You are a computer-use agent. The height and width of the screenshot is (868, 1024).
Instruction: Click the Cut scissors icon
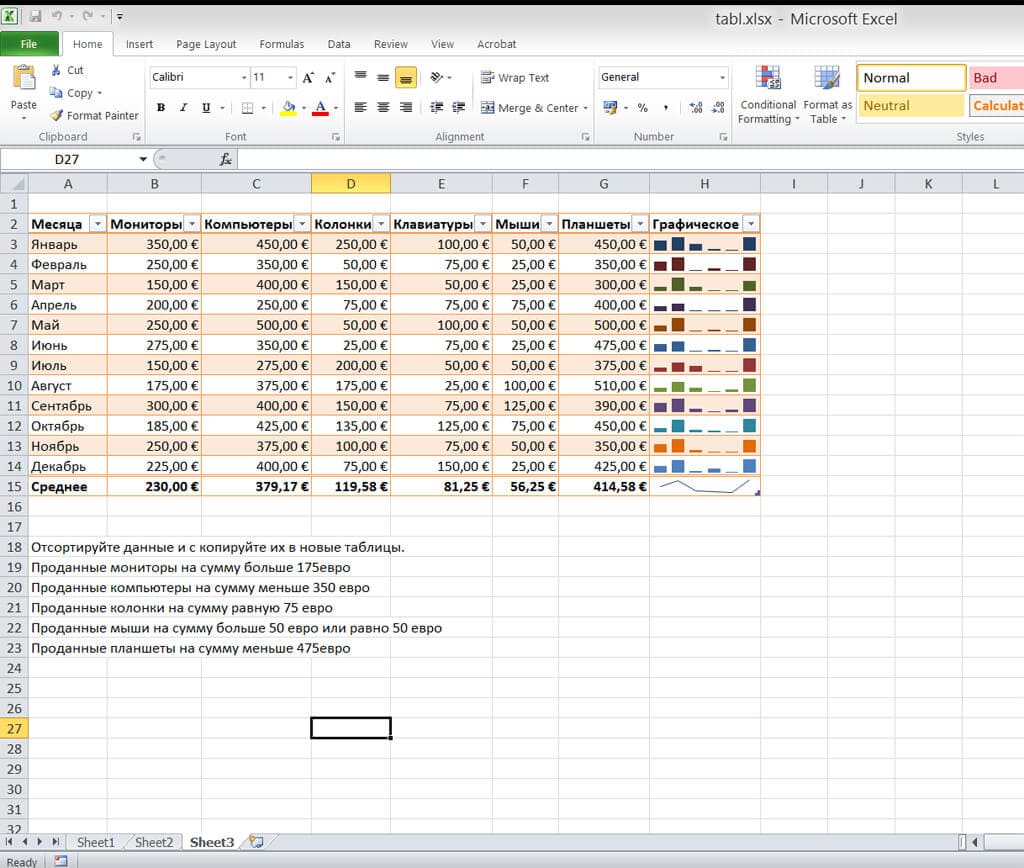point(56,70)
